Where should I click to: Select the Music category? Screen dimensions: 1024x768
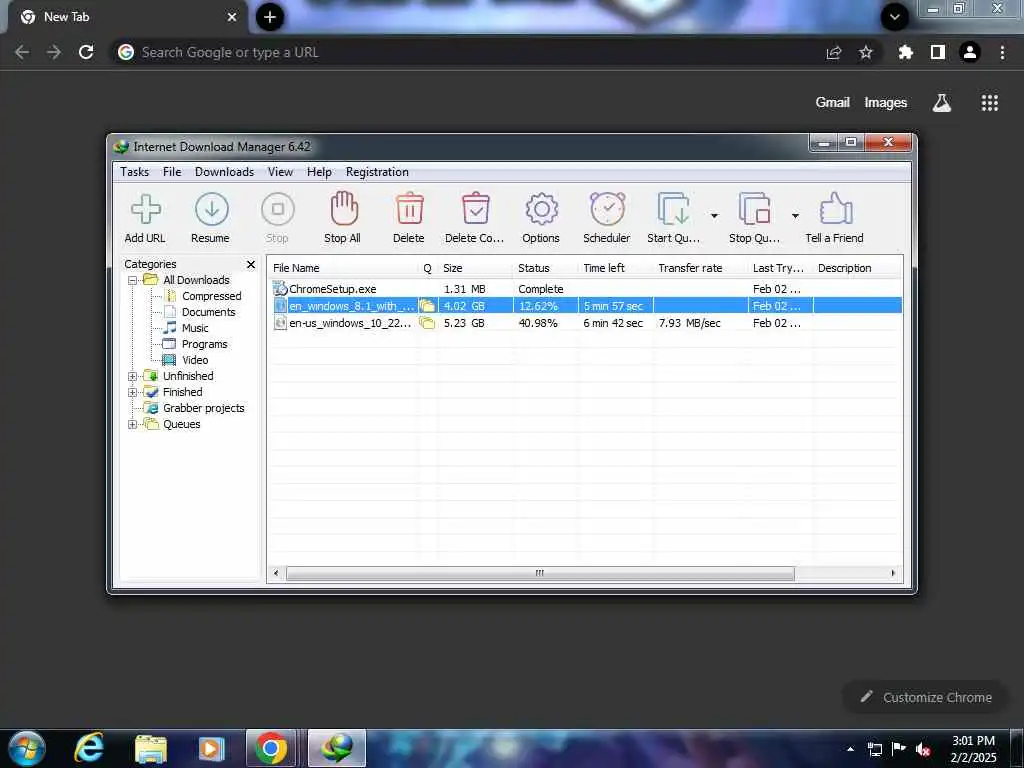[195, 328]
